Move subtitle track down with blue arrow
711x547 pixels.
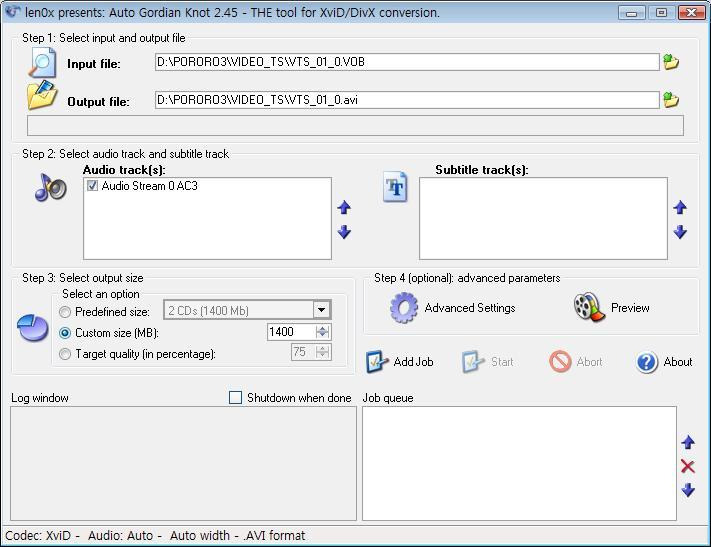pyautogui.click(x=680, y=232)
